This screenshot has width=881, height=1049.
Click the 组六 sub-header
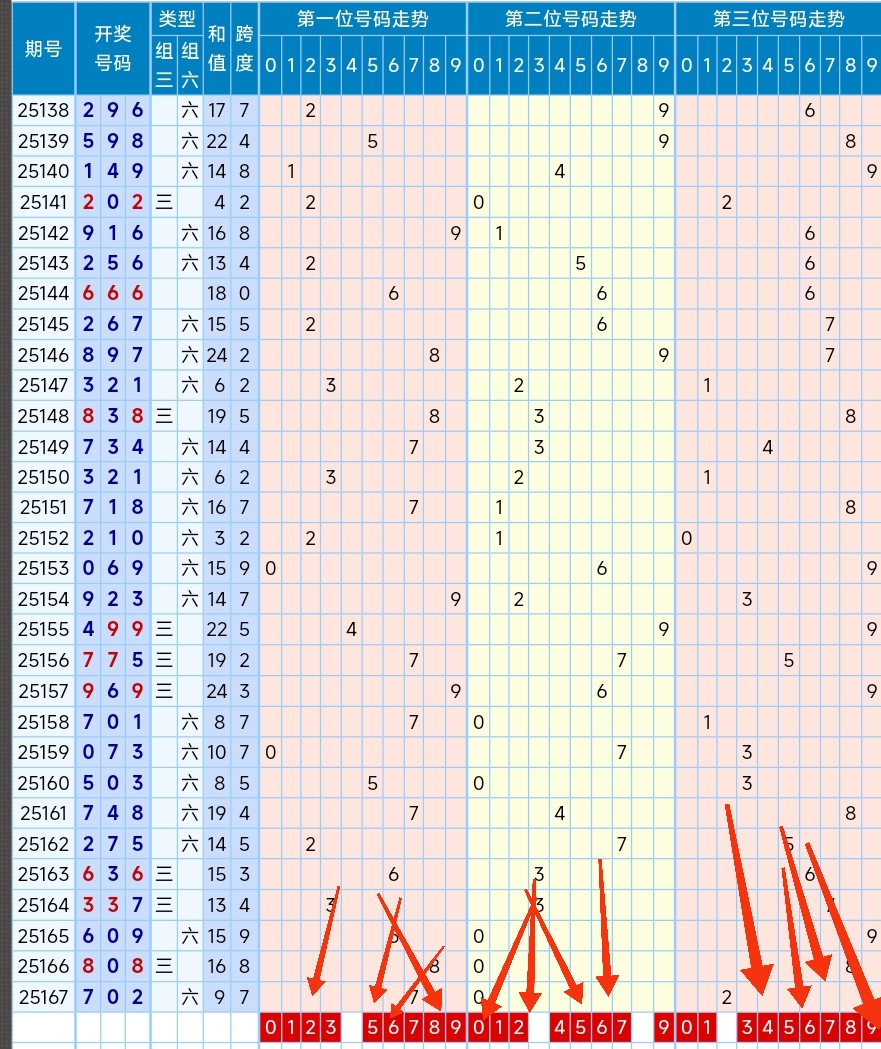tap(190, 65)
